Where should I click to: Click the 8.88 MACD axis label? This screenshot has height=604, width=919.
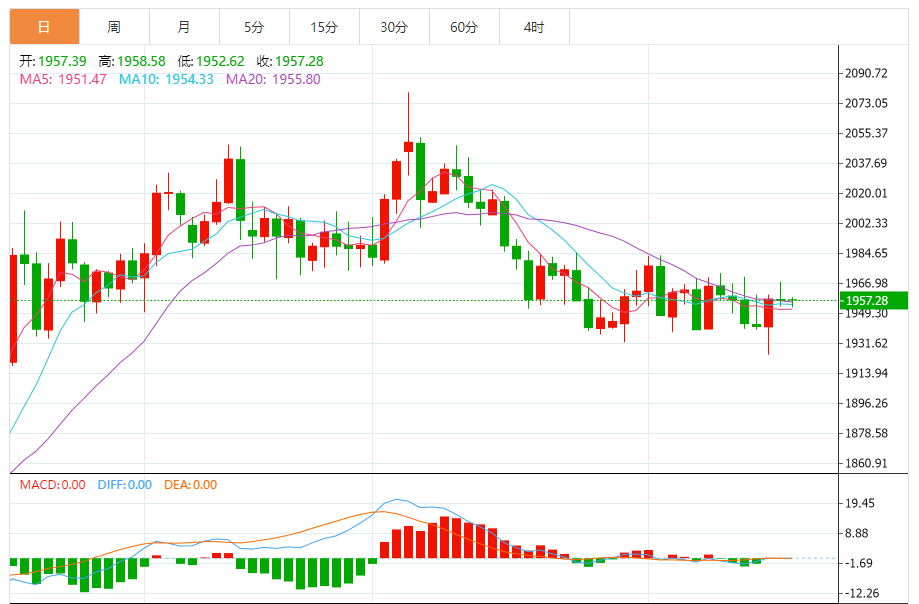856,533
